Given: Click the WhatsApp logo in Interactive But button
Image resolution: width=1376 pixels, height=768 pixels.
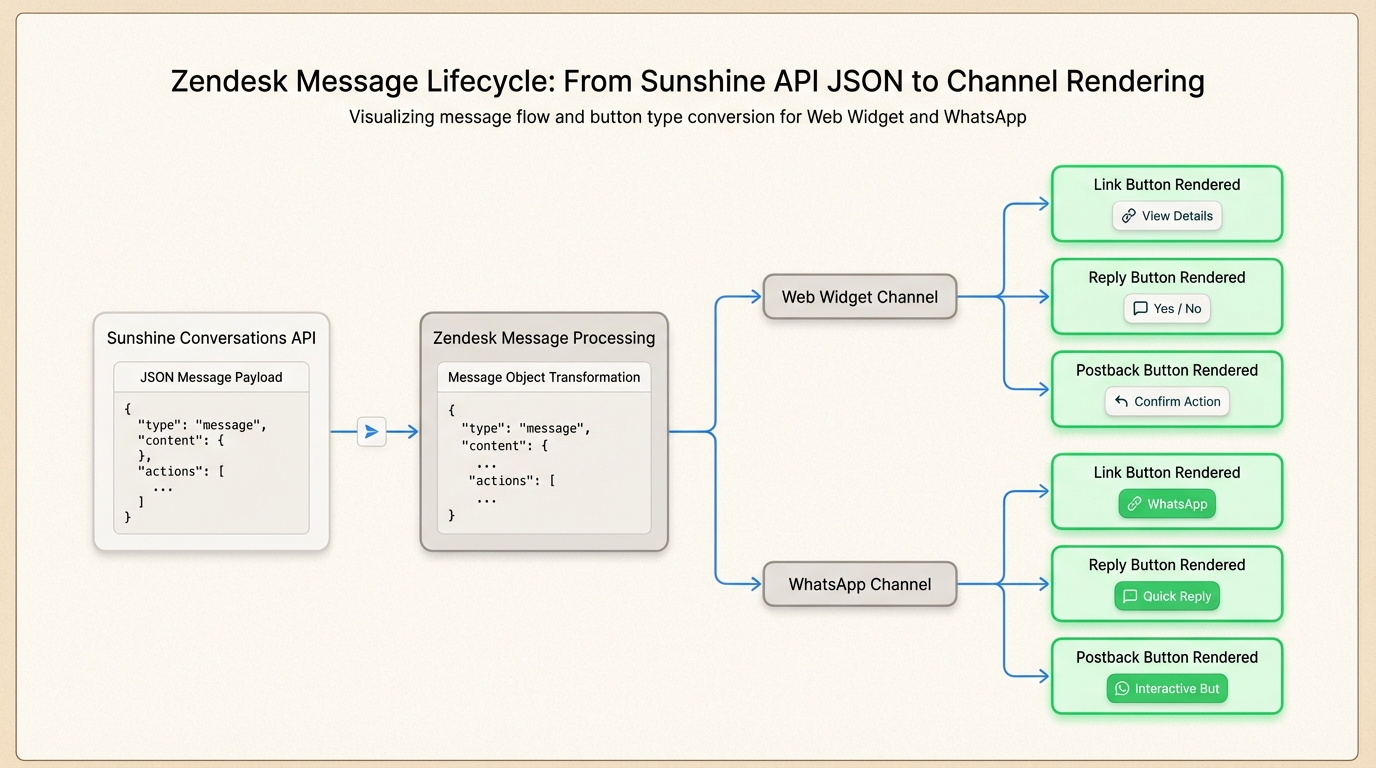Looking at the screenshot, I should (1122, 689).
